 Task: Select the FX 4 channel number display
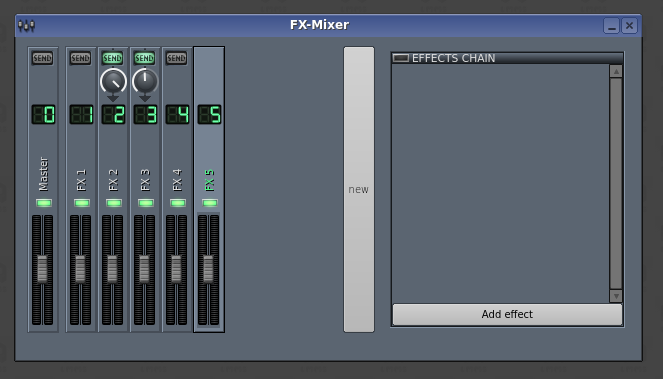[x=177, y=115]
